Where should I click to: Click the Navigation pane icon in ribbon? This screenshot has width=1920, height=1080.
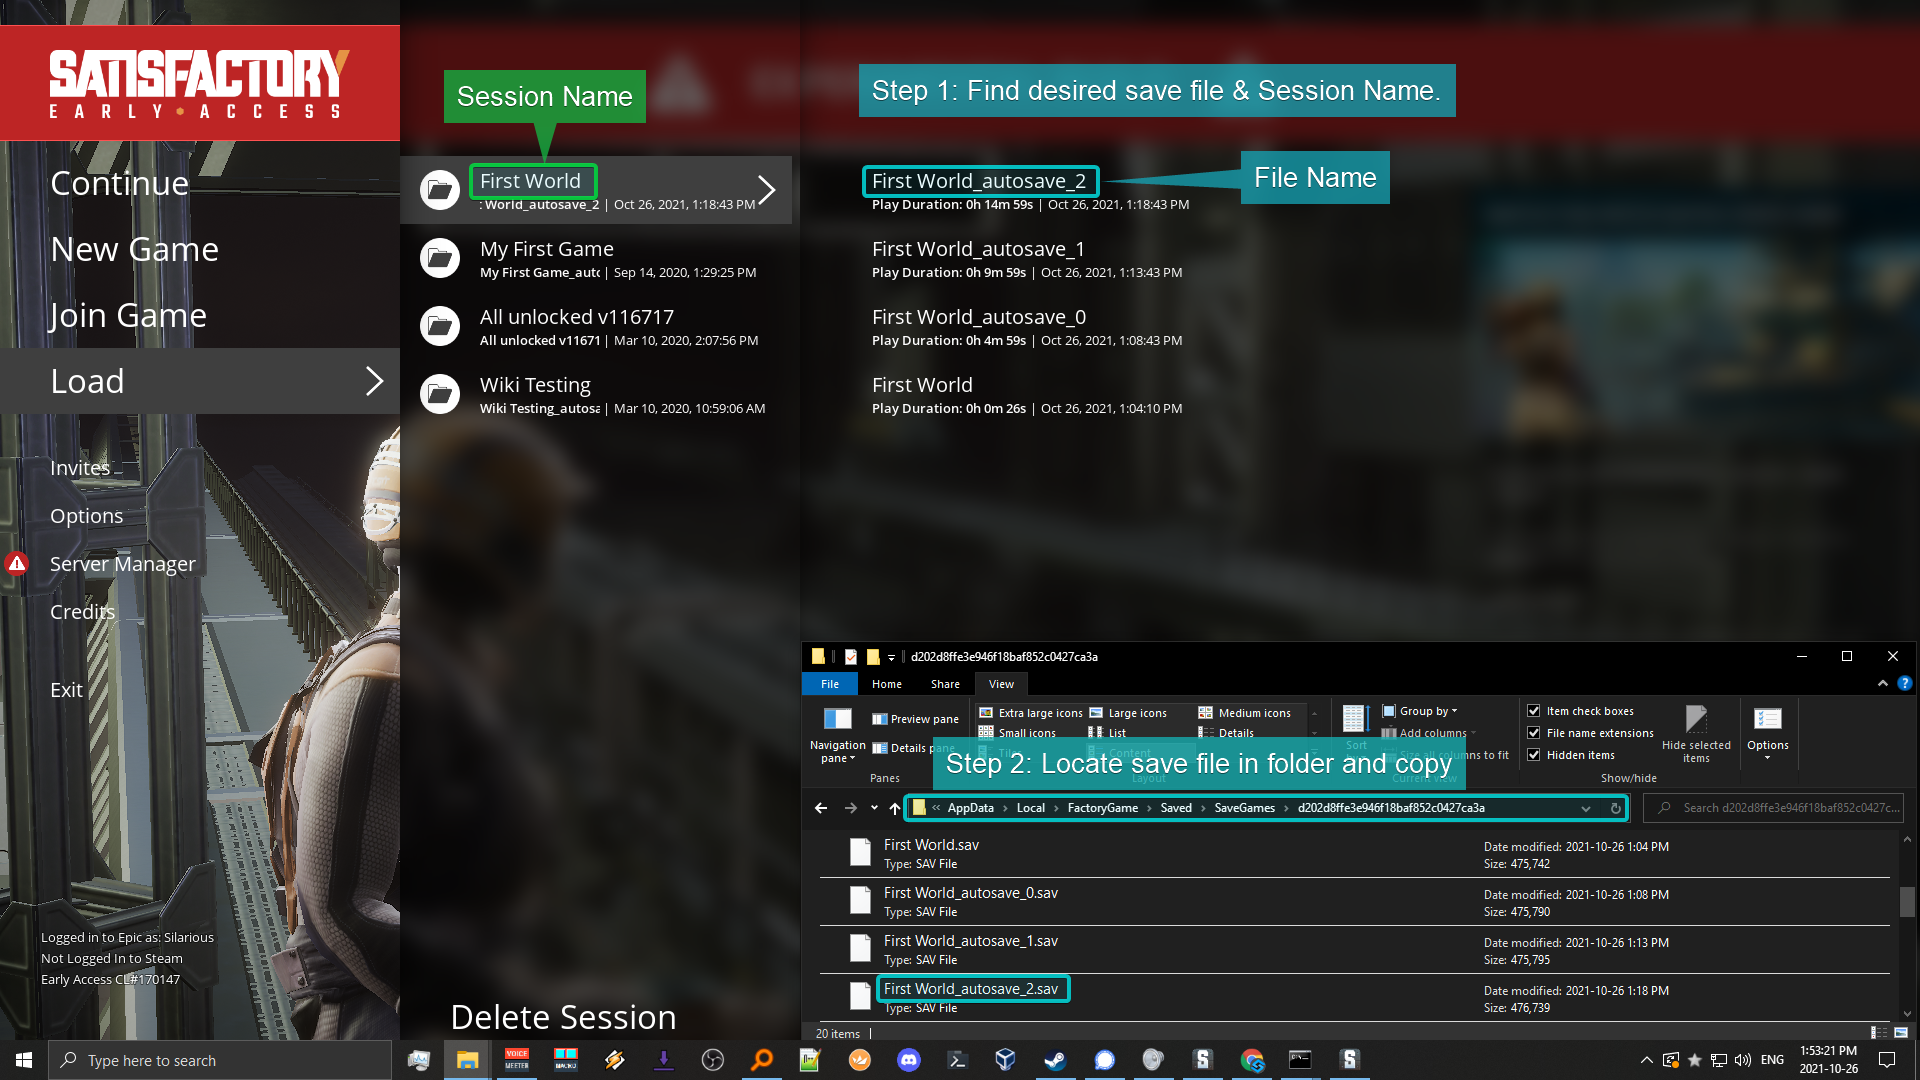[837, 719]
